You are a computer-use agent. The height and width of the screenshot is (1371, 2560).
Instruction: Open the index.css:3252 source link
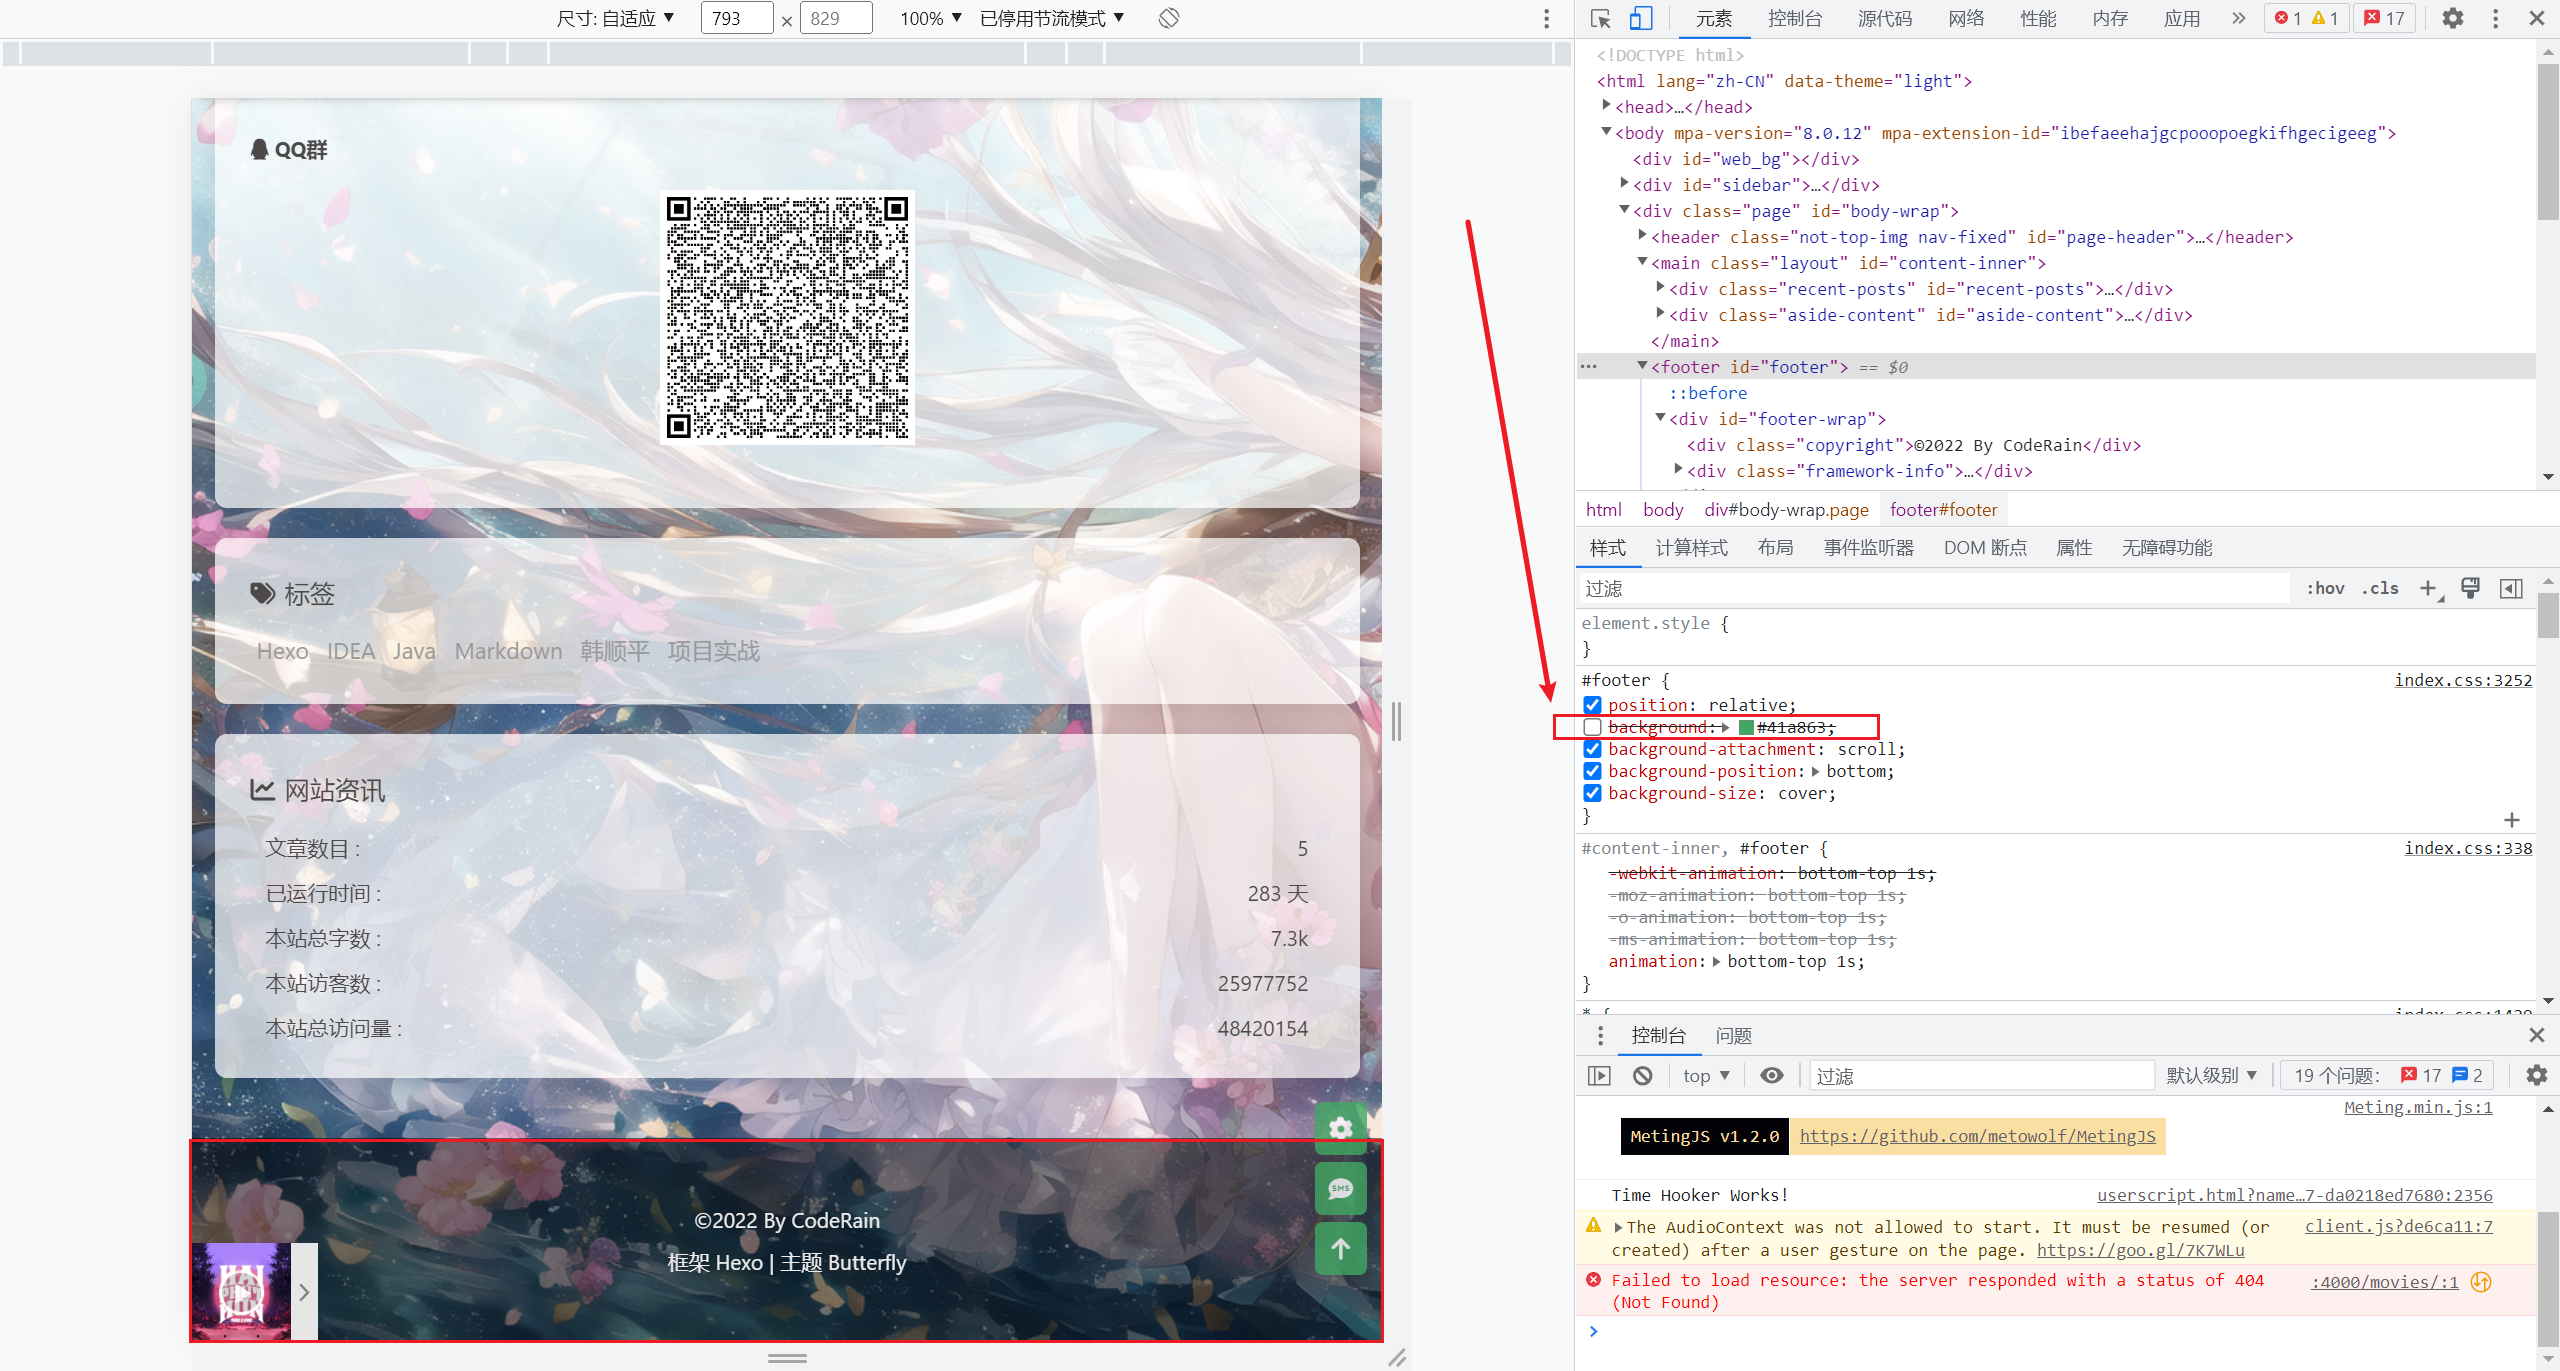[2462, 680]
